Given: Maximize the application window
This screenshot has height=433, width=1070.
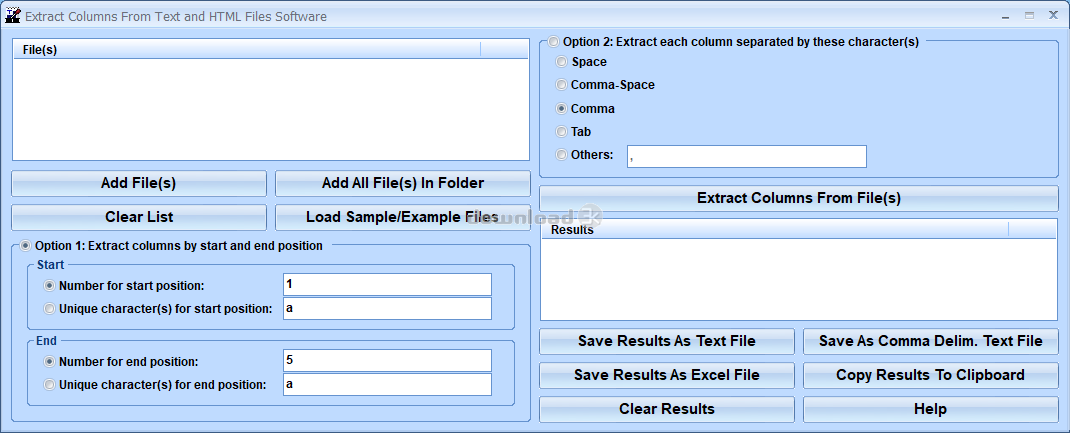Looking at the screenshot, I should pos(1029,15).
